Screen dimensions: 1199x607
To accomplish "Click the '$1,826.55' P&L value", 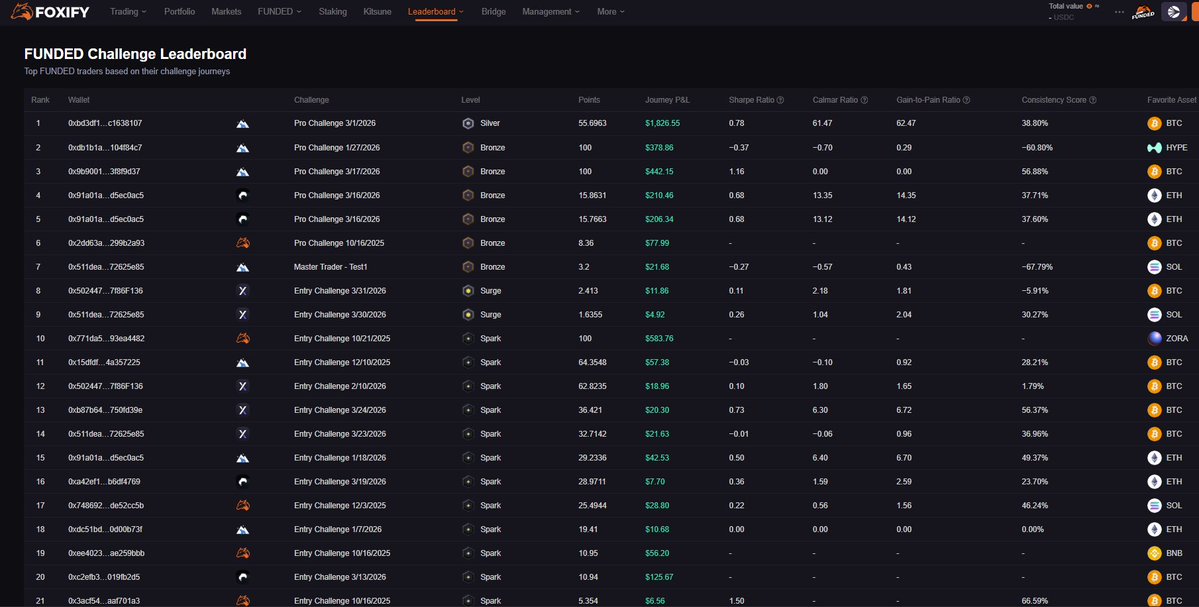I will click(x=662, y=123).
